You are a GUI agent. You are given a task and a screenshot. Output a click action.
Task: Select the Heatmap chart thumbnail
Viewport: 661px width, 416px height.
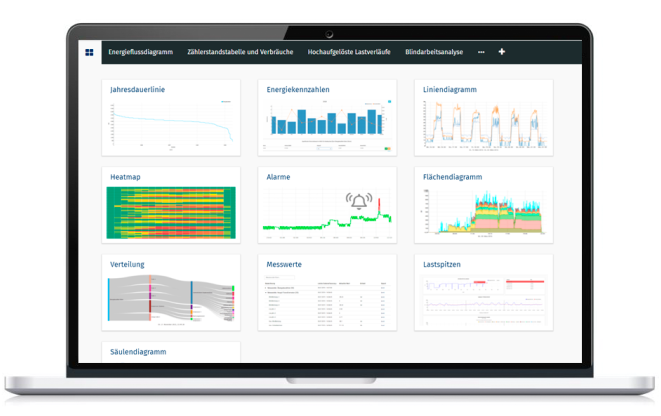click(173, 213)
